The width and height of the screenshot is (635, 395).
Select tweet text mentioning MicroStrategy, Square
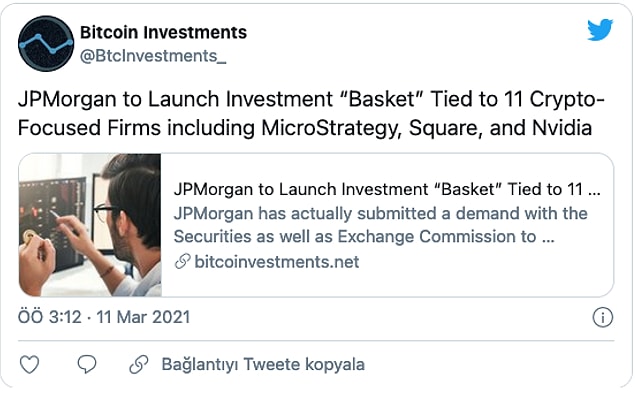coord(305,128)
